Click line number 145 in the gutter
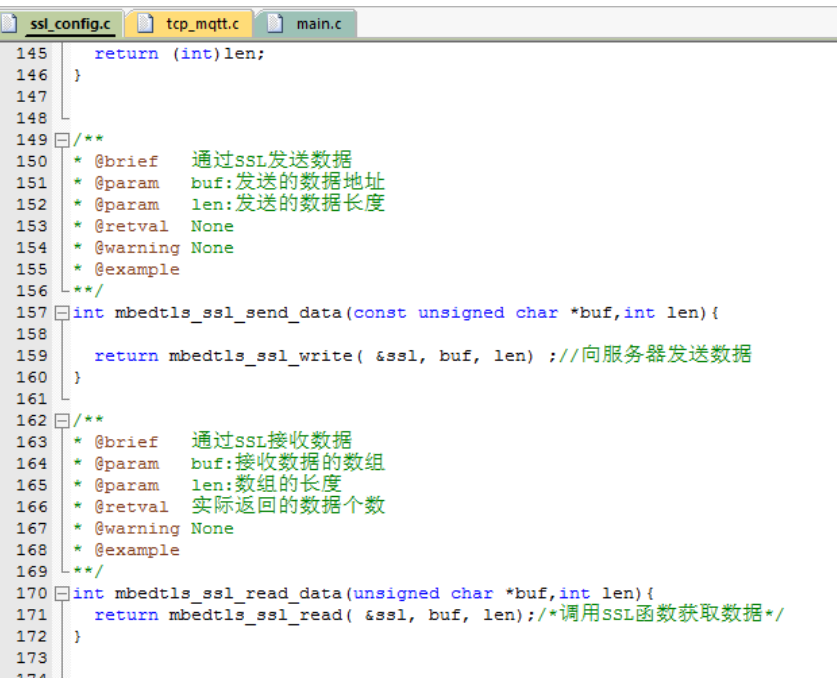 click(31, 54)
